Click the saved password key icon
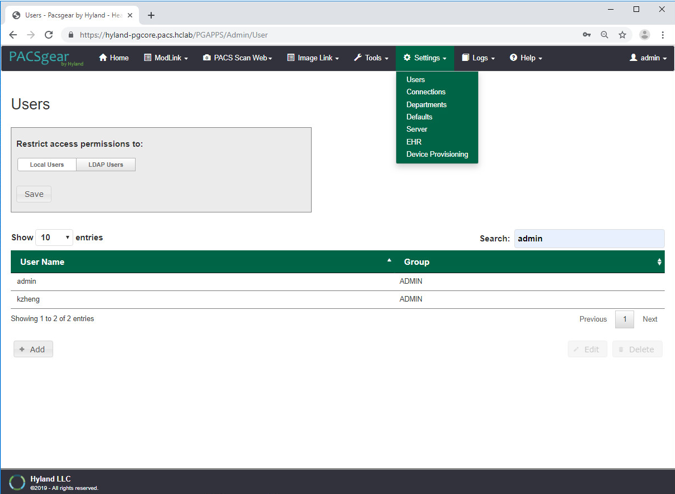 point(586,35)
